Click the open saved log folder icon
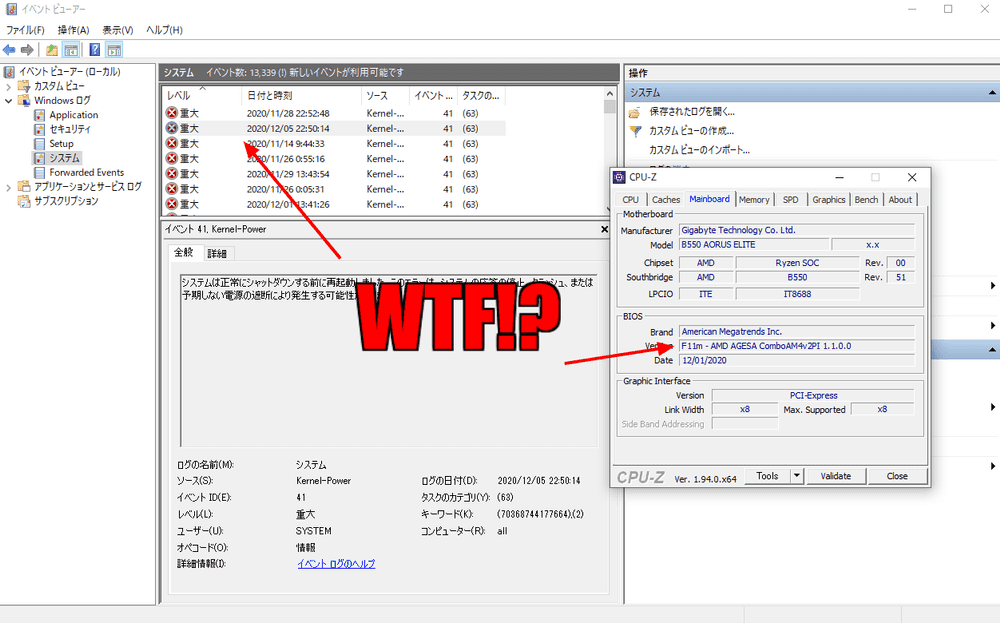The height and width of the screenshot is (623, 1000). (635, 113)
